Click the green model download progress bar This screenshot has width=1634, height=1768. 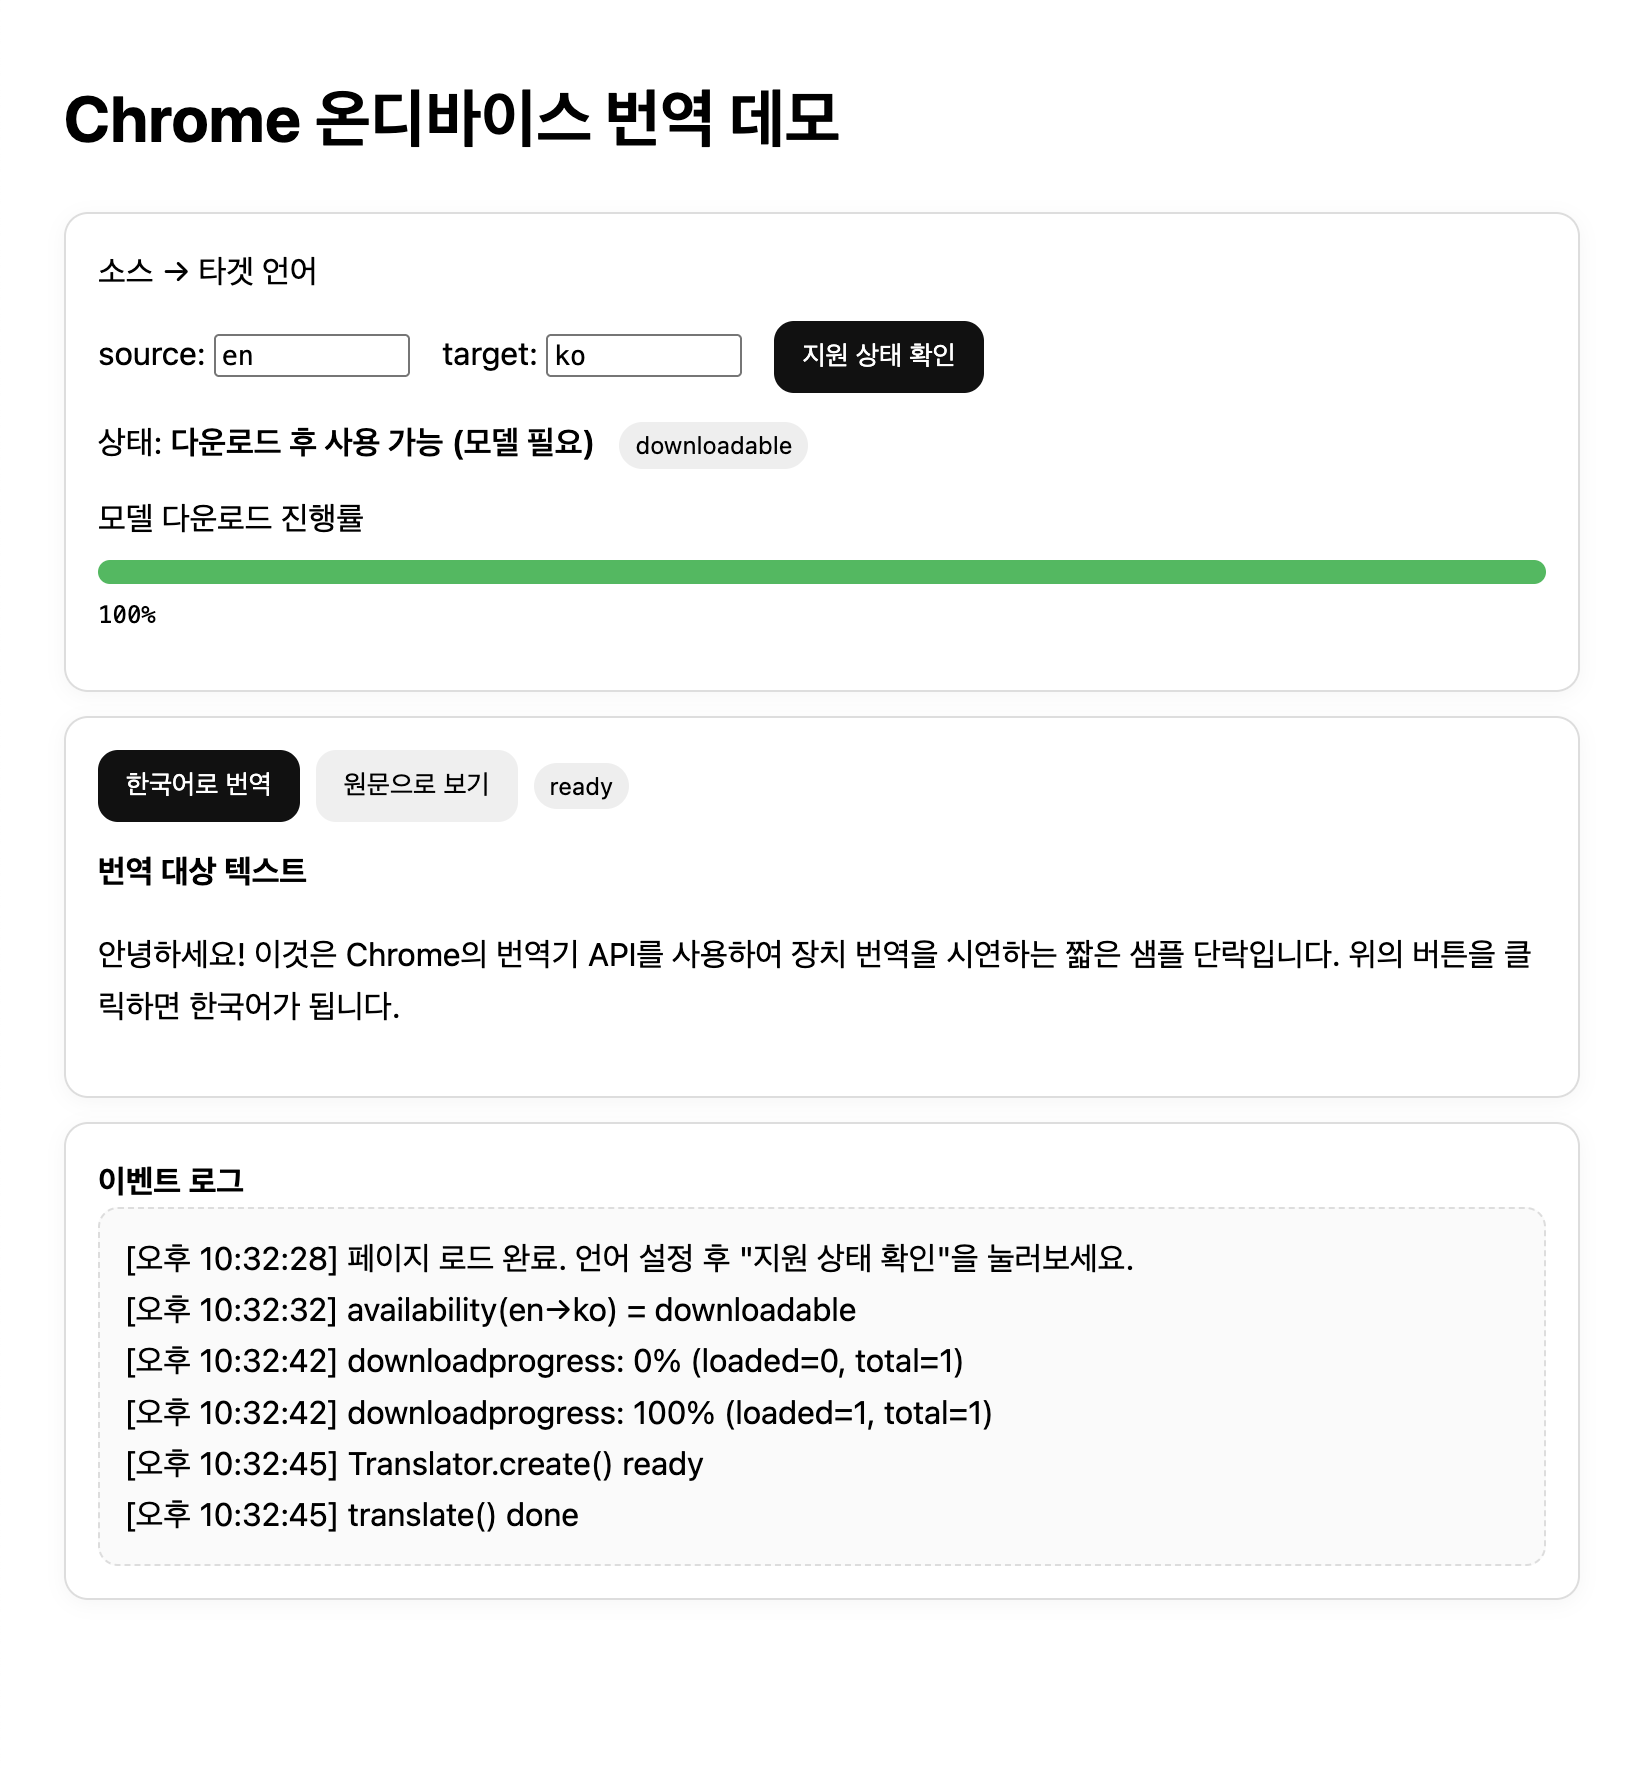(820, 572)
